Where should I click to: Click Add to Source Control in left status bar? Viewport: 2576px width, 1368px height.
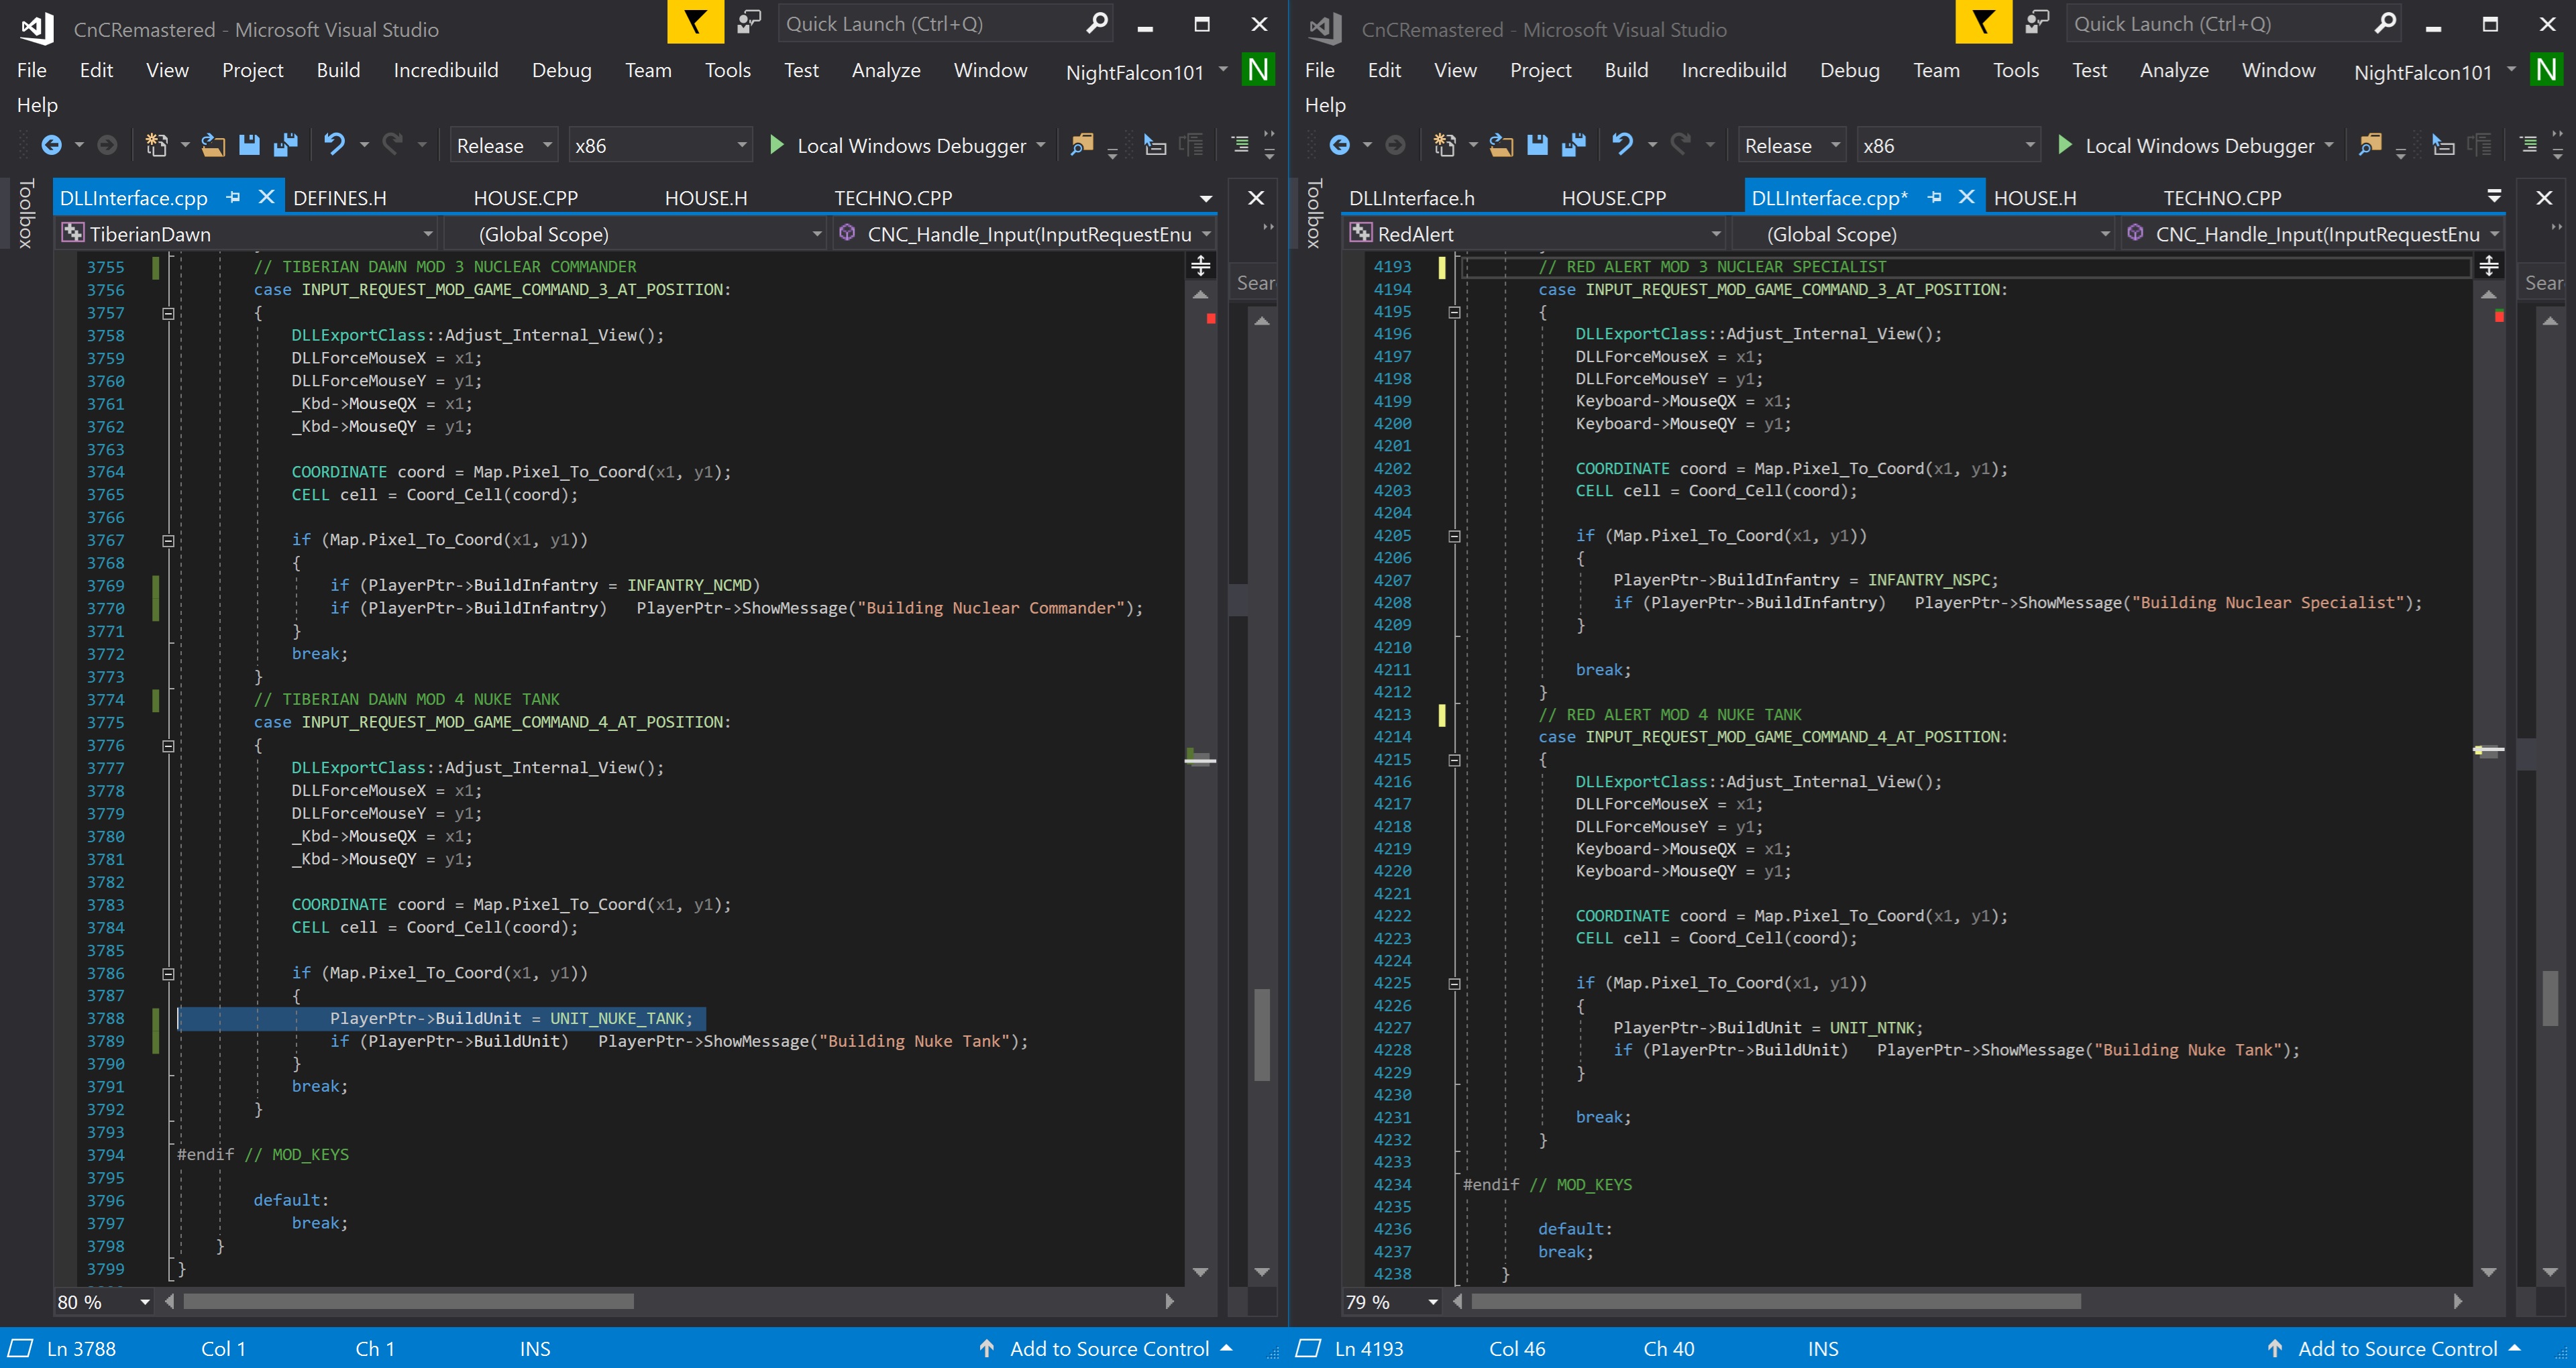click(1106, 1348)
